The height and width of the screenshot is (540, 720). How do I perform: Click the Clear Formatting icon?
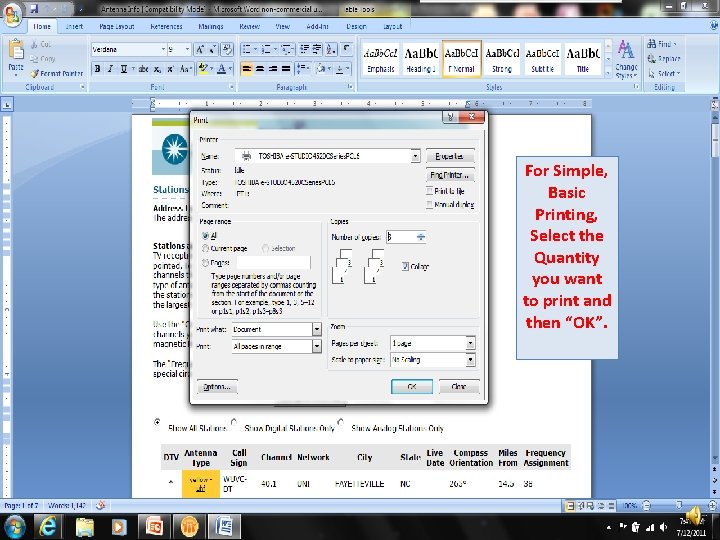click(x=227, y=49)
